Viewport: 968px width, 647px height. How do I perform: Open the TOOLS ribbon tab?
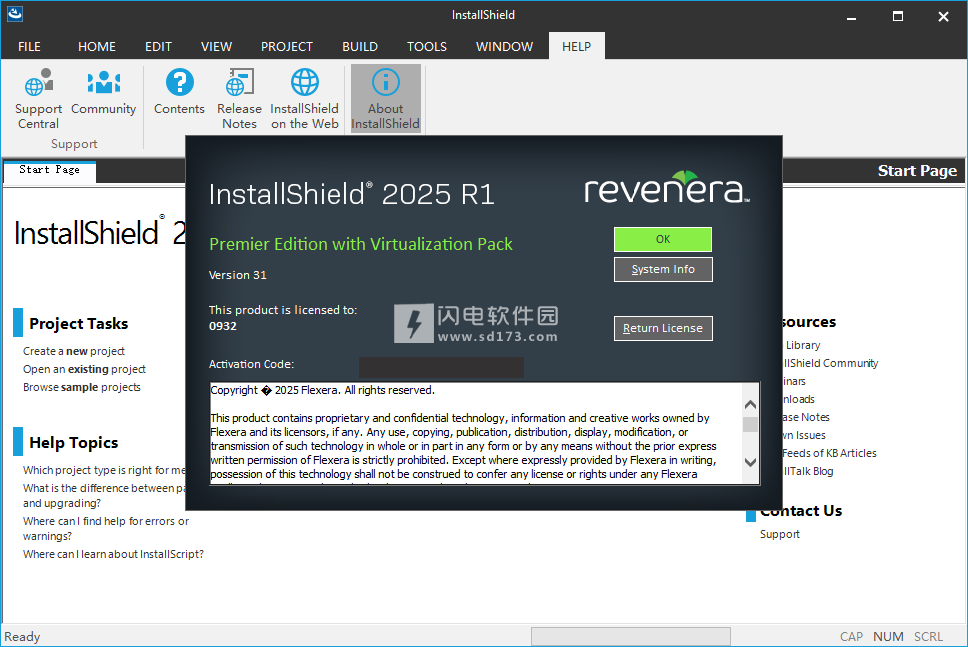click(x=427, y=46)
